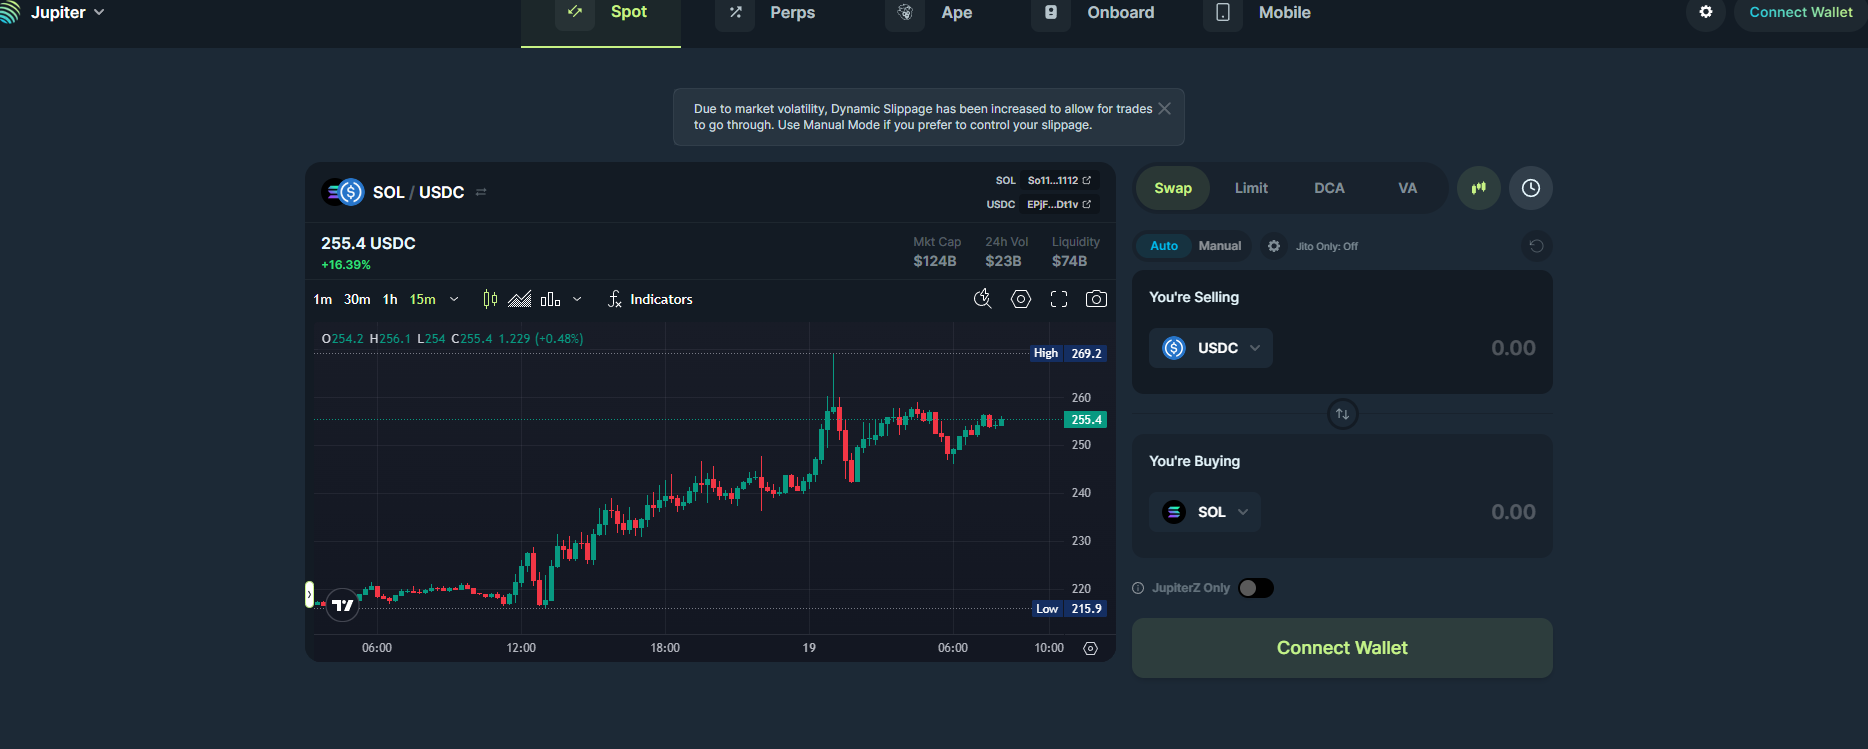The height and width of the screenshot is (749, 1868).
Task: Select the bar columns chart style
Action: click(550, 299)
